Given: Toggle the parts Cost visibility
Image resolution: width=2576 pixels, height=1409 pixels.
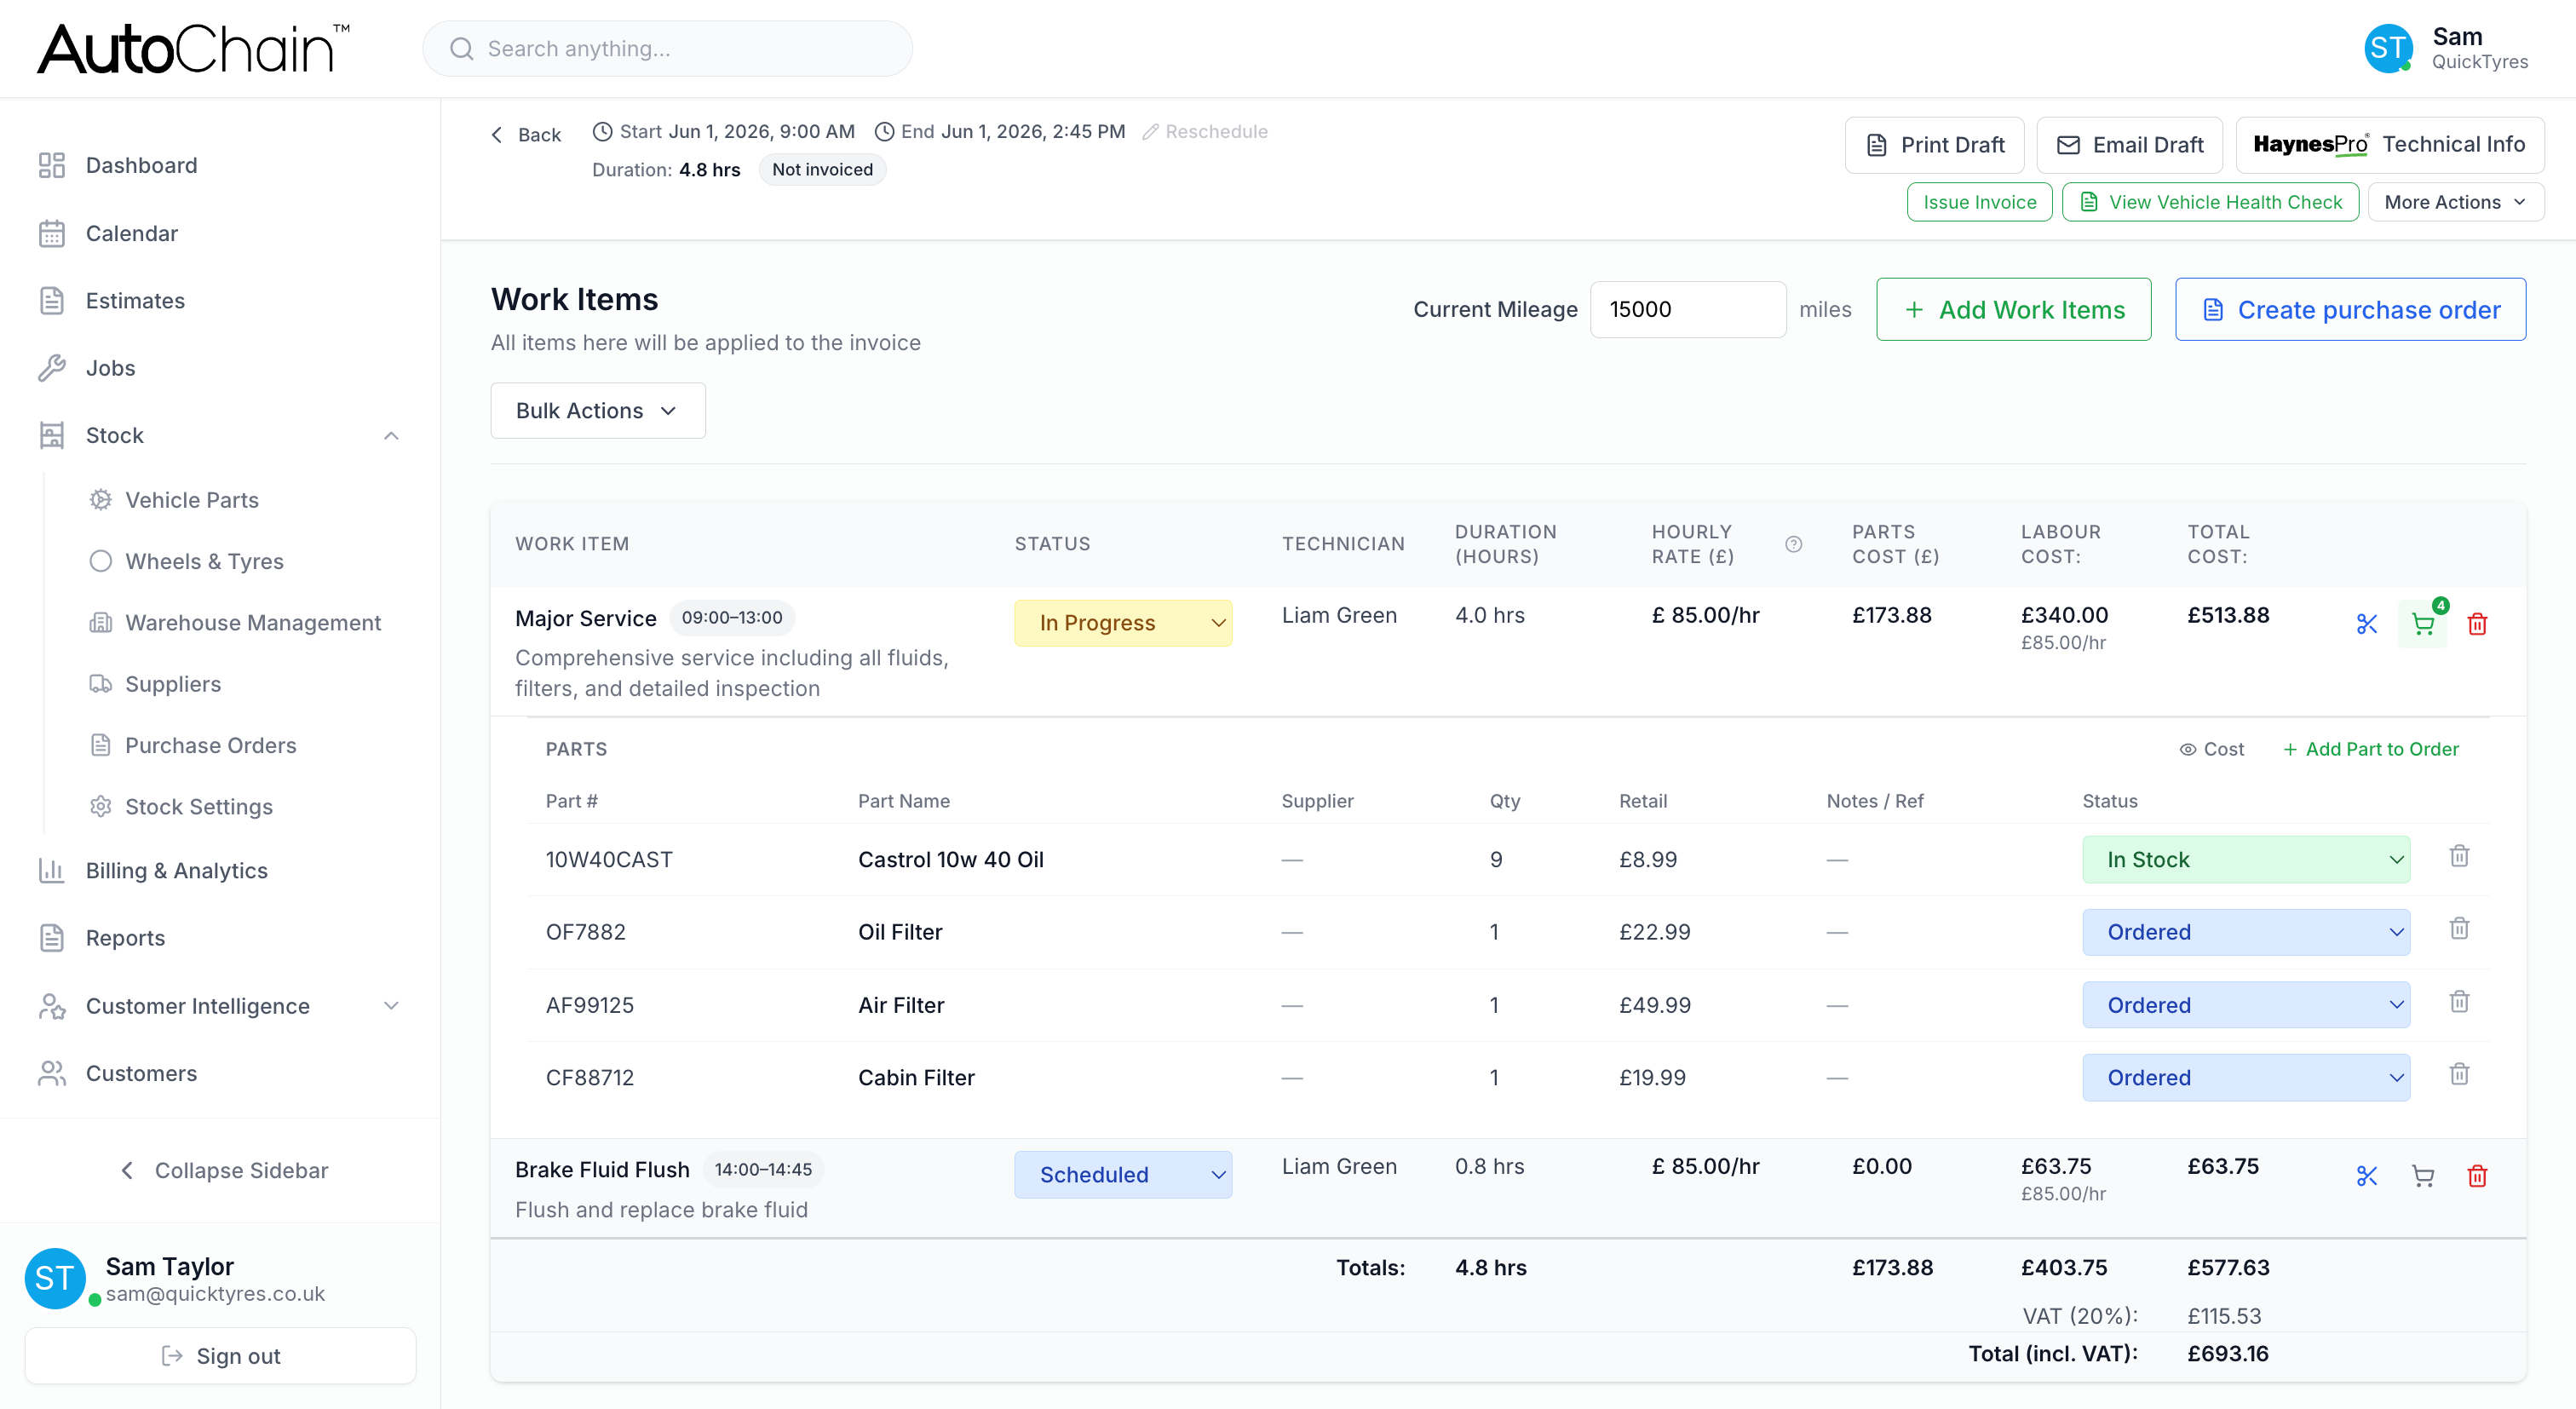Looking at the screenshot, I should click(2211, 749).
